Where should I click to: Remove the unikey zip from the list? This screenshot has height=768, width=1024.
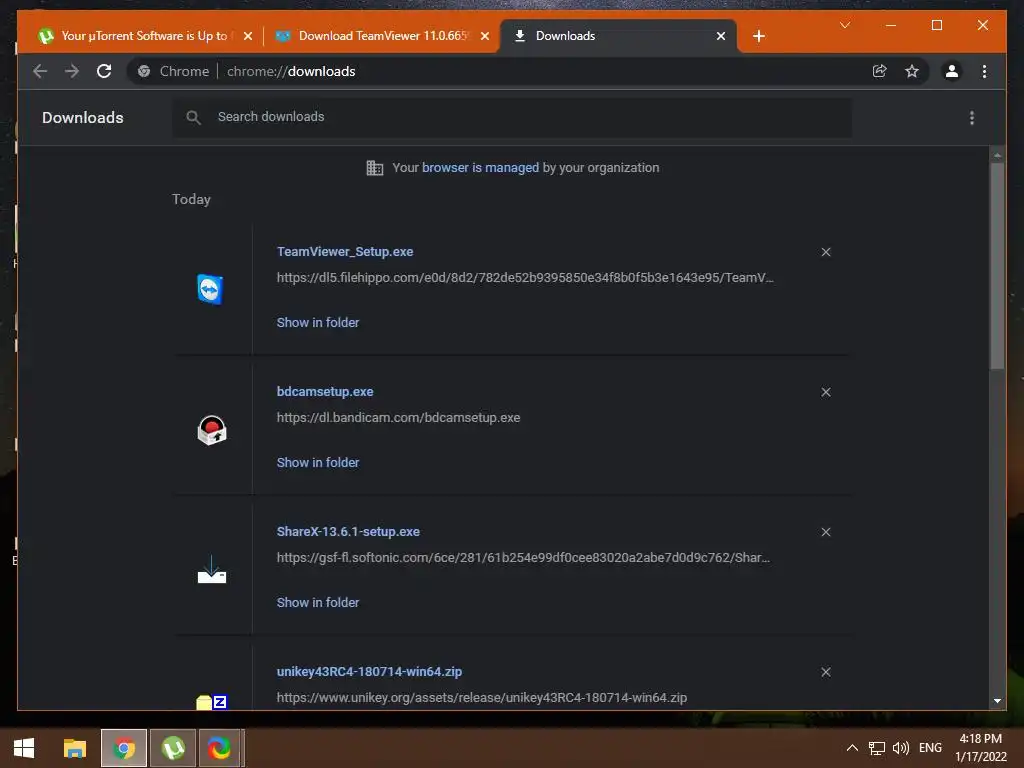point(826,672)
